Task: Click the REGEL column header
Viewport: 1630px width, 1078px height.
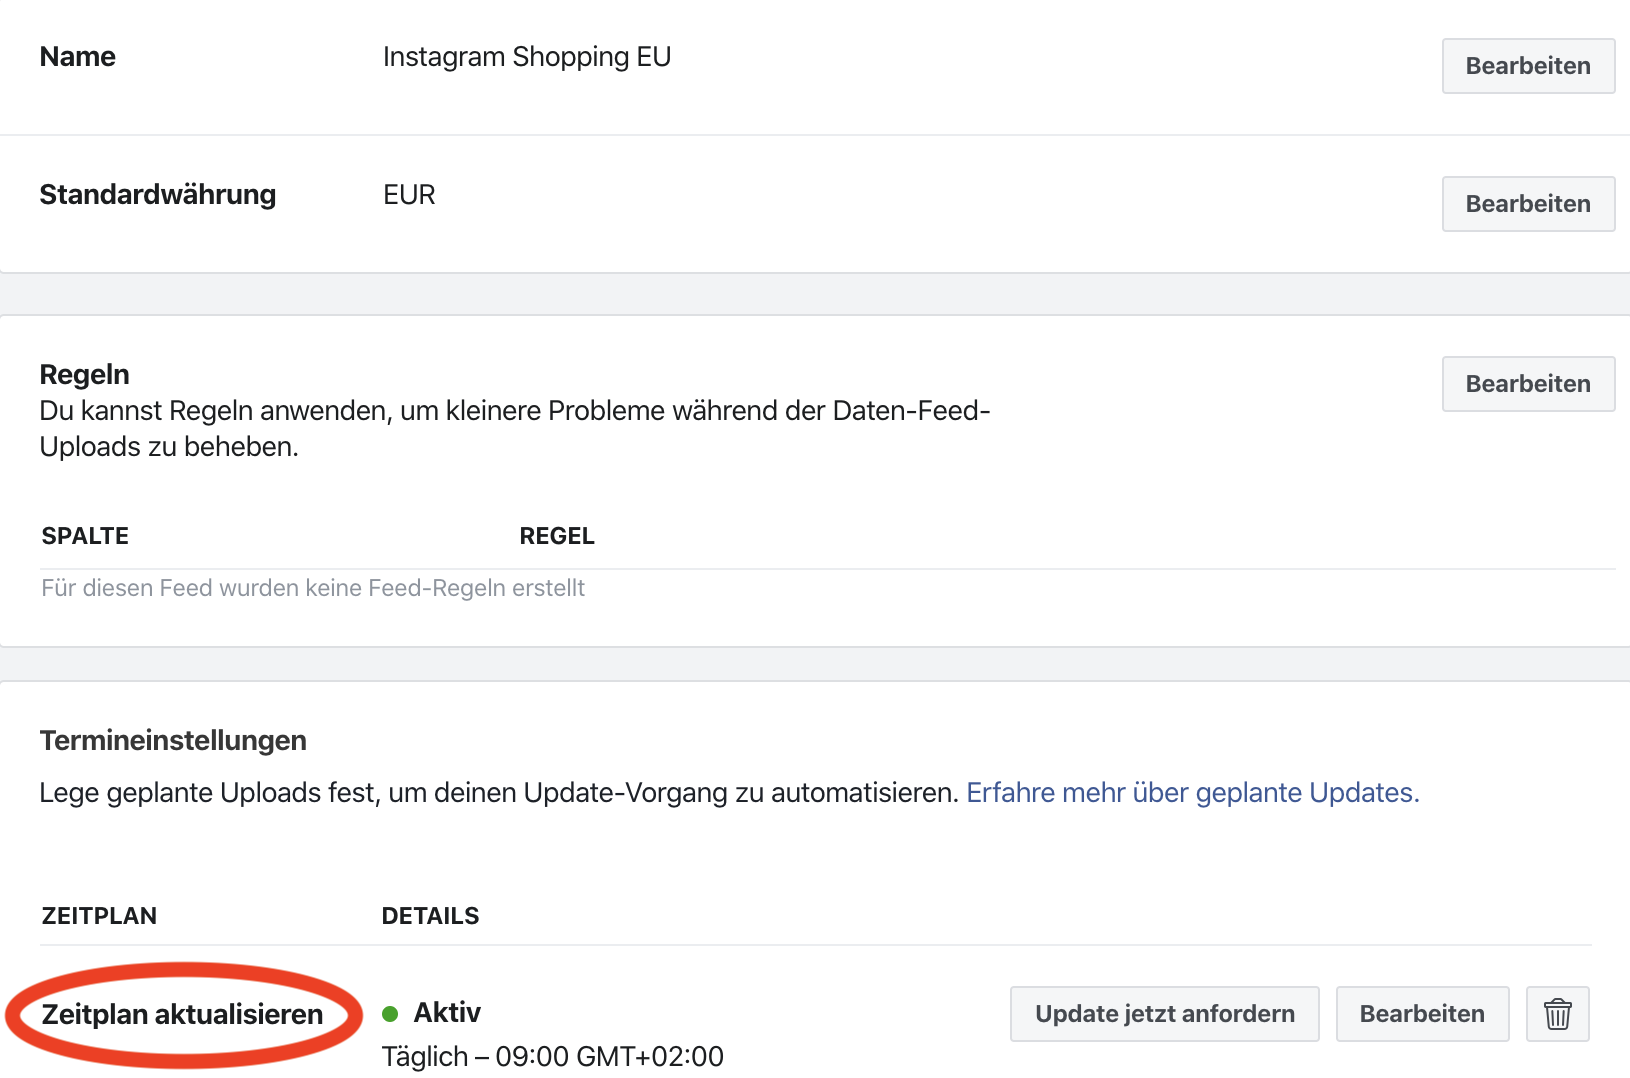Action: click(557, 536)
